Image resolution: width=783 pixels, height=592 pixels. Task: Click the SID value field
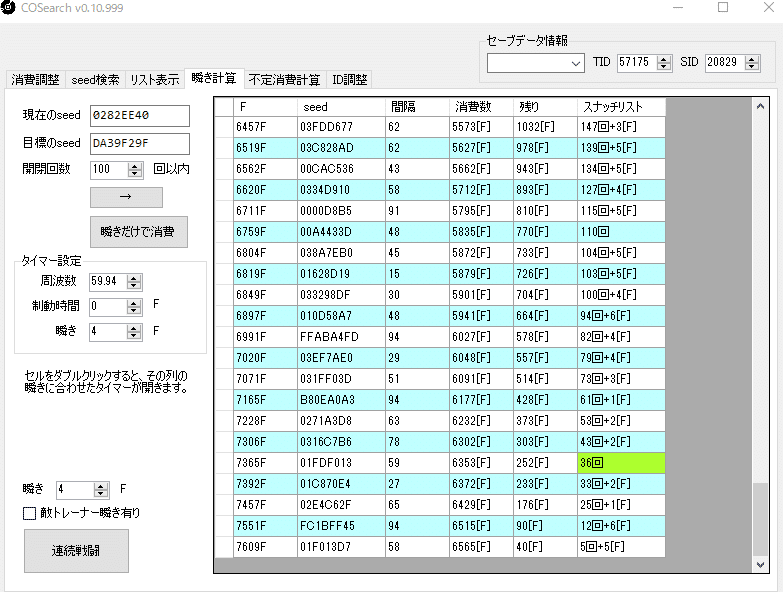[x=725, y=62]
